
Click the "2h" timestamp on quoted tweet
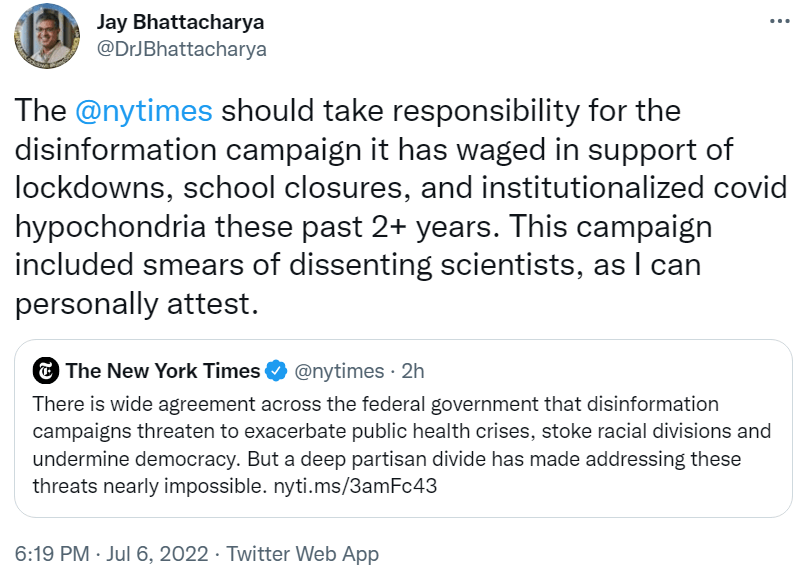412,371
